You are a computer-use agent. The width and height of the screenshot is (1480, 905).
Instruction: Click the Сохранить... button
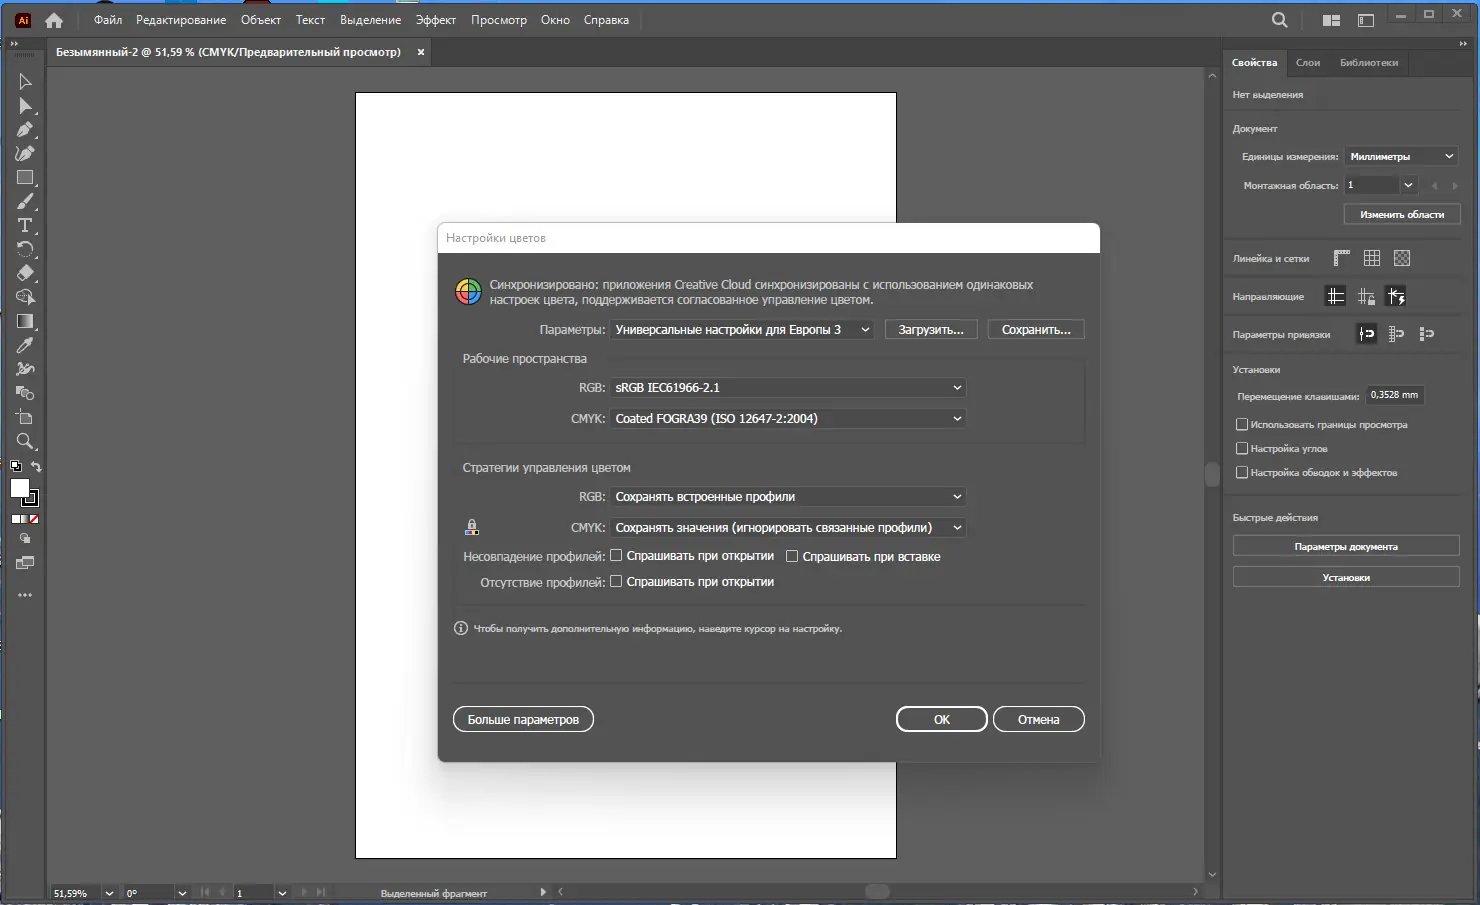(1036, 329)
